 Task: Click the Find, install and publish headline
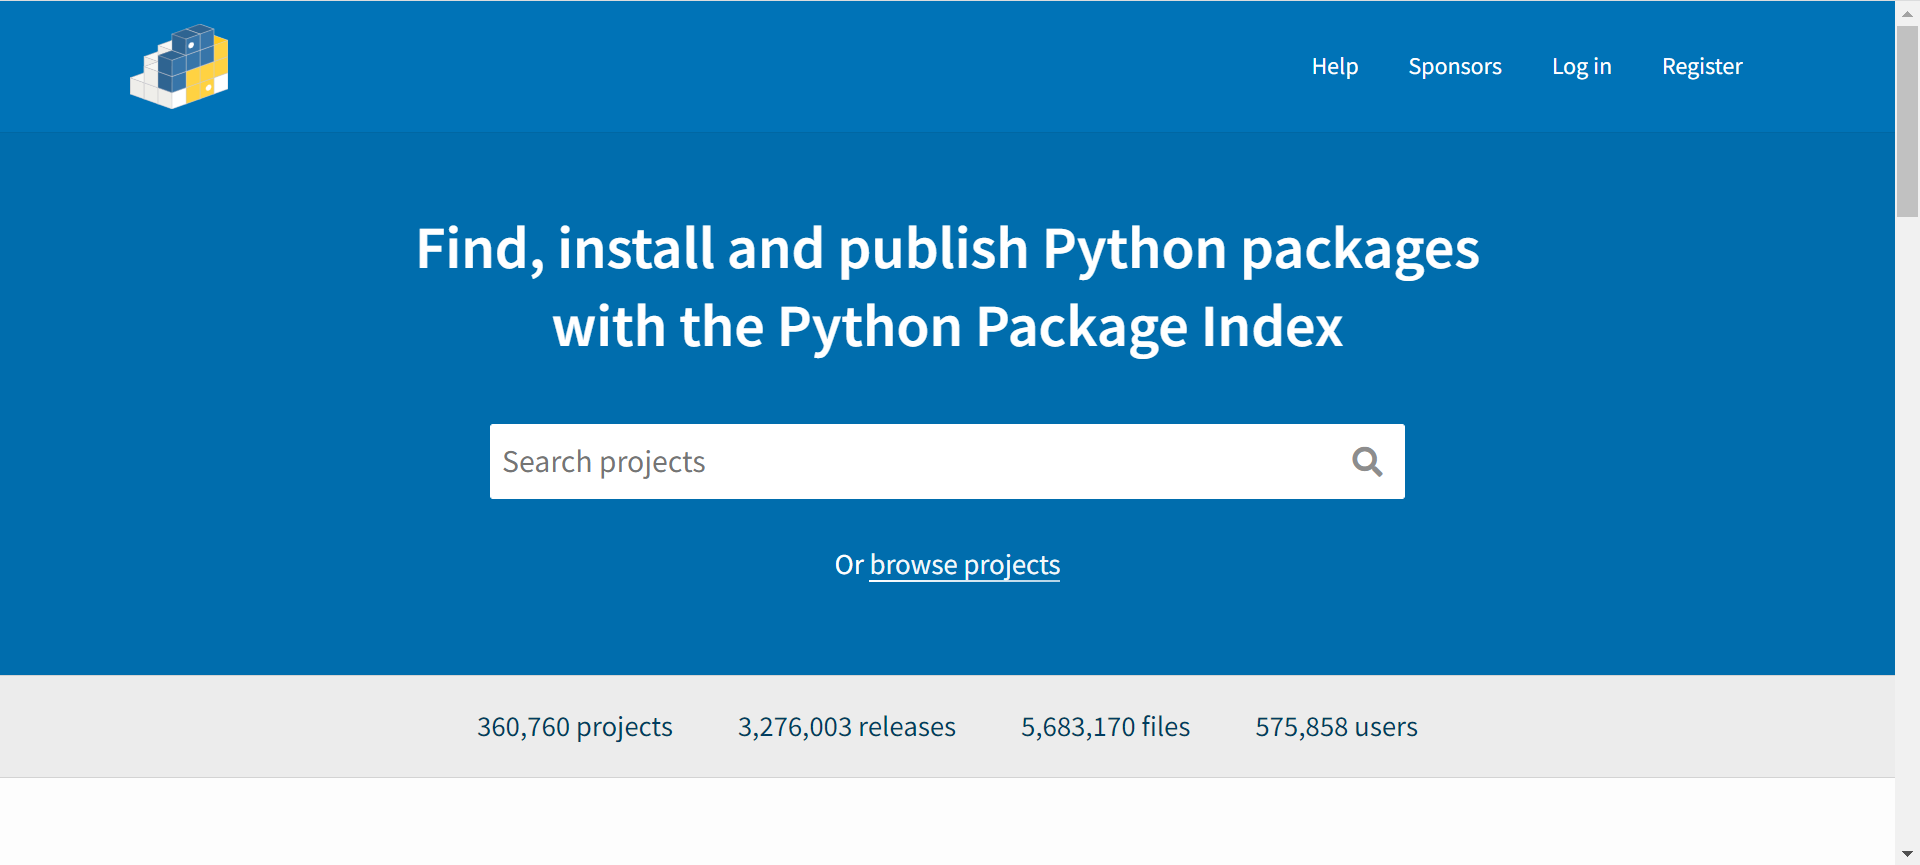click(947, 287)
